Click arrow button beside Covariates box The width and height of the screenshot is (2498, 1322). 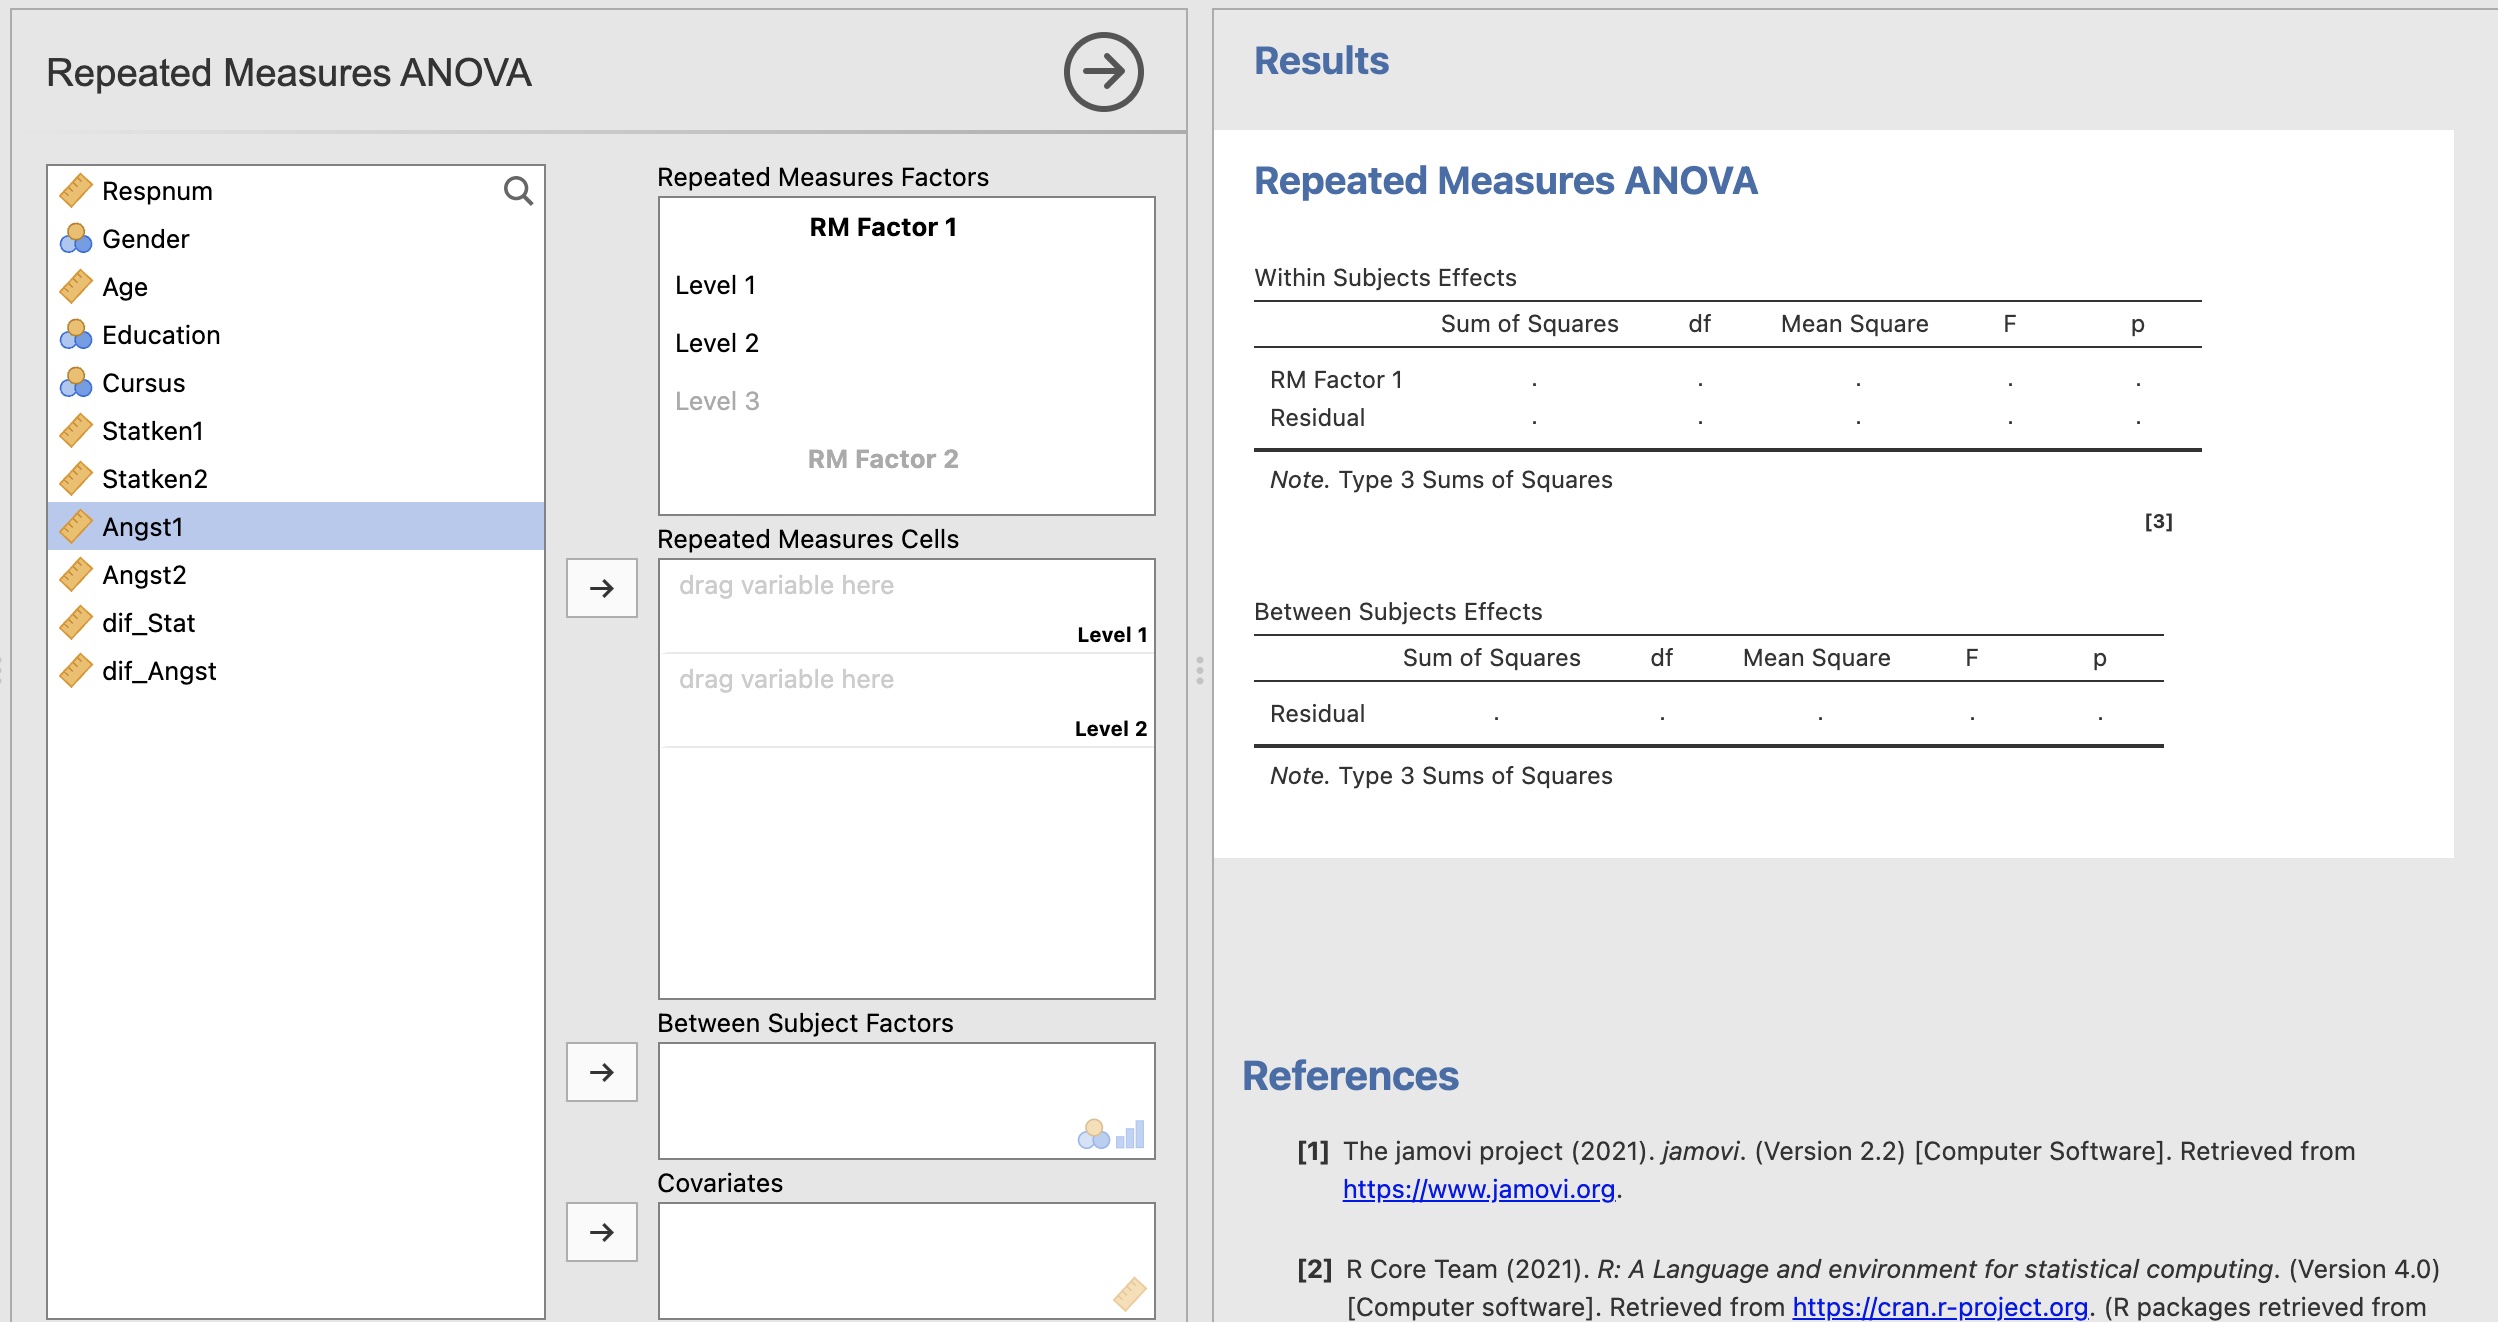tap(601, 1232)
